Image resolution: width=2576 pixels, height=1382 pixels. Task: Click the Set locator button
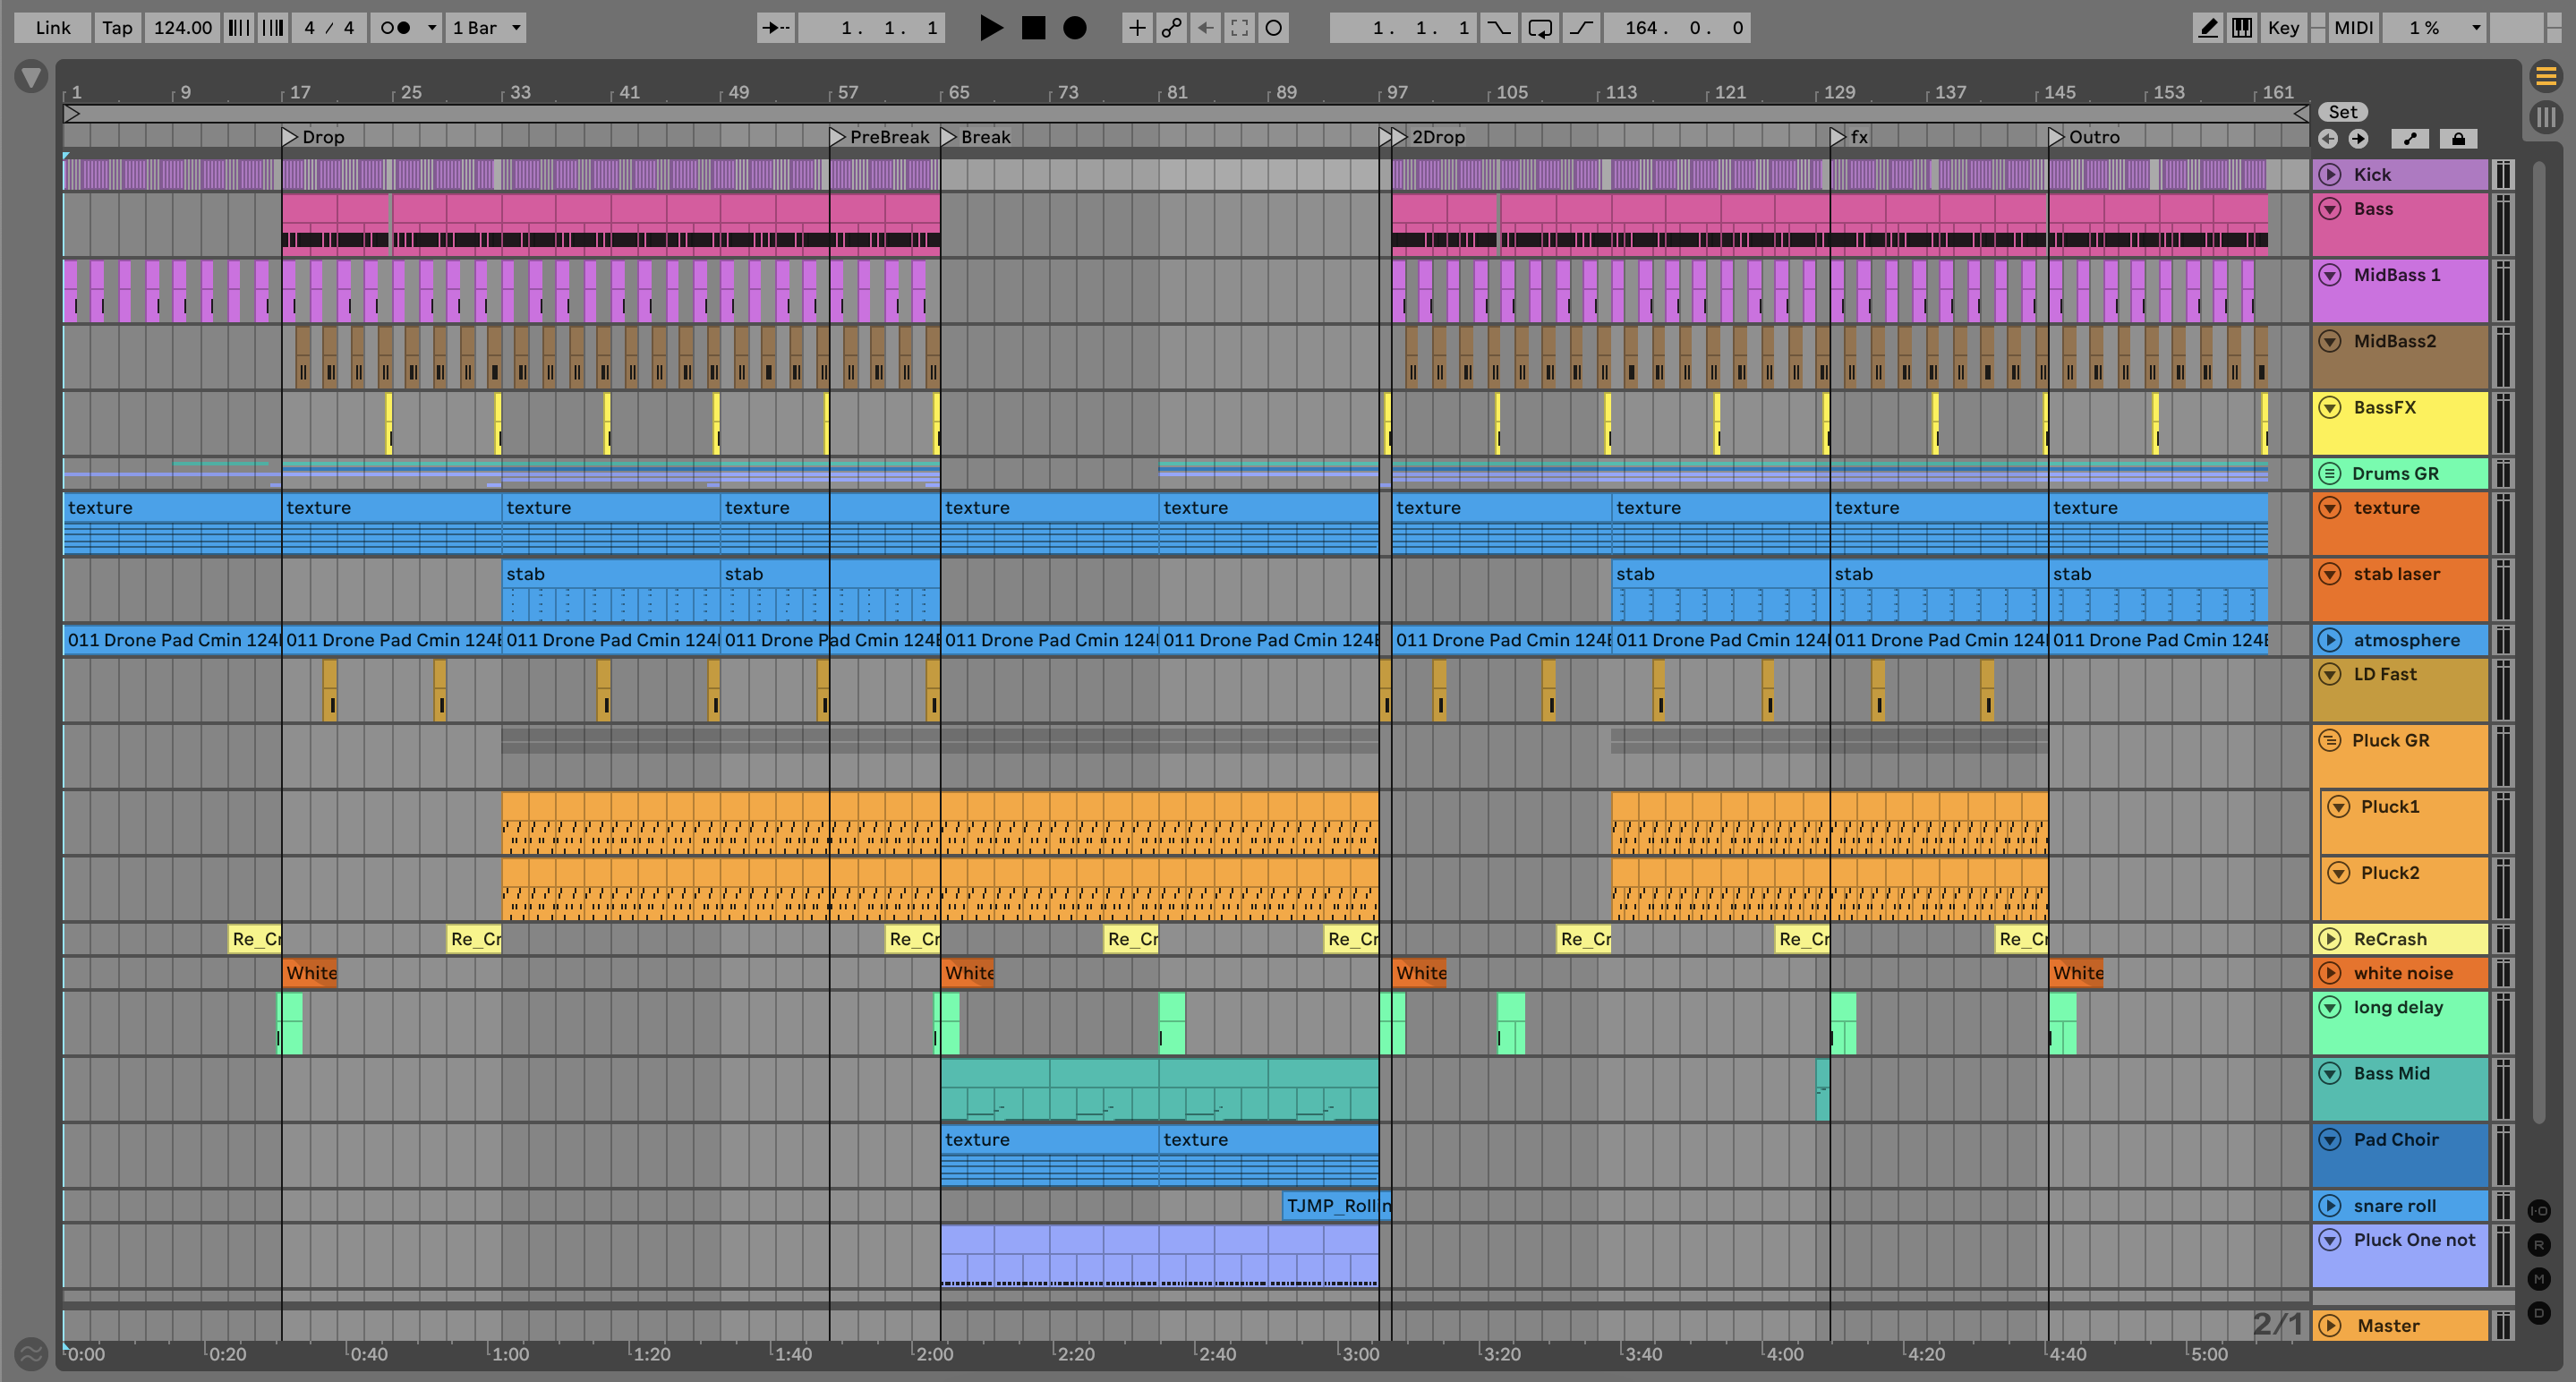2342,112
